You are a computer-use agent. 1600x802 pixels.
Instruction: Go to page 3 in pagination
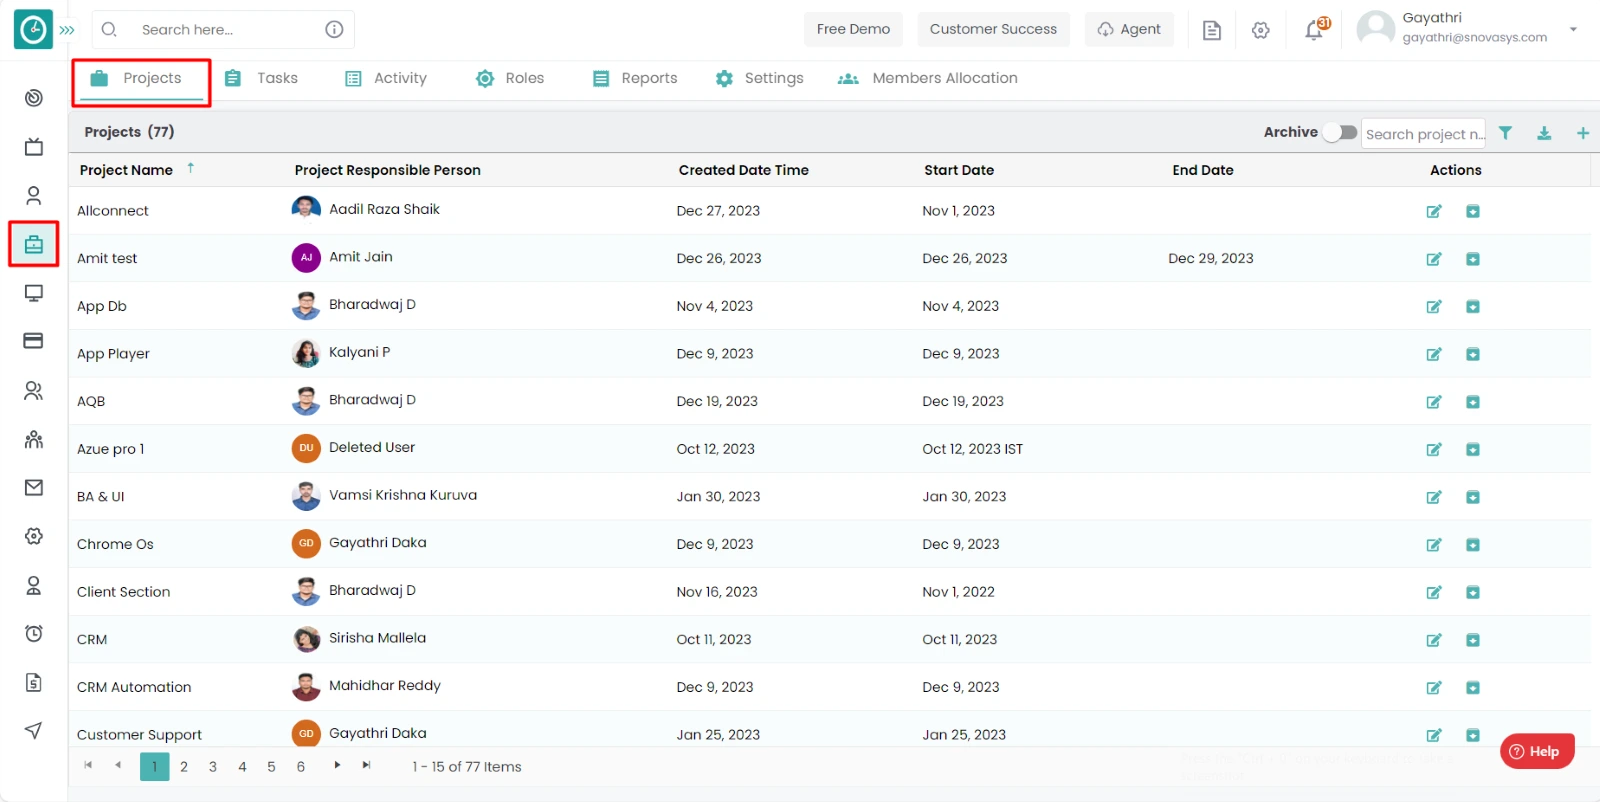[213, 767]
